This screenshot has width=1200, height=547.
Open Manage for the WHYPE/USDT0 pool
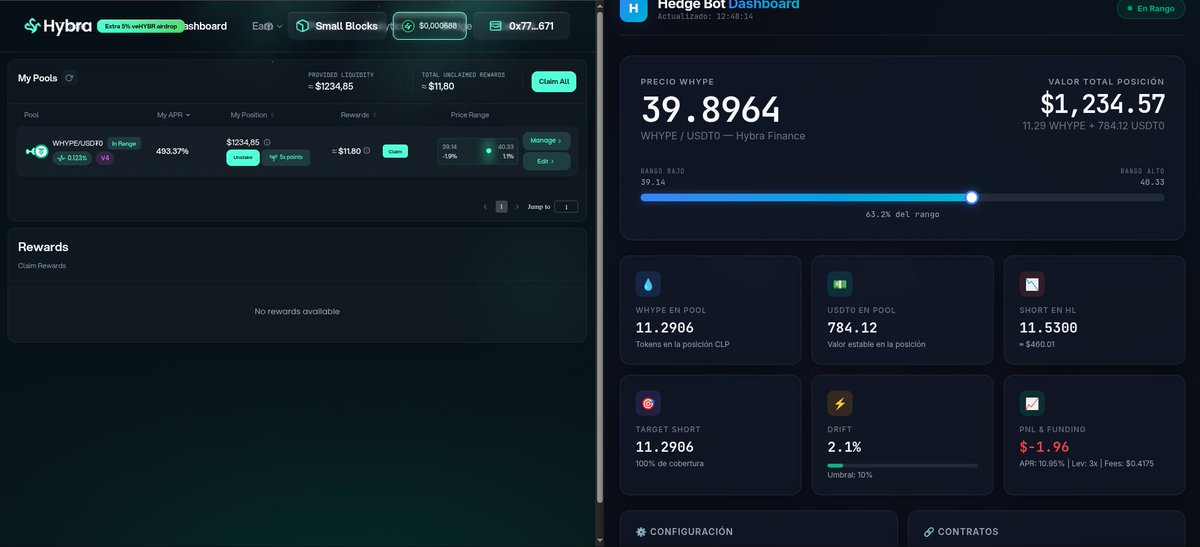point(547,141)
